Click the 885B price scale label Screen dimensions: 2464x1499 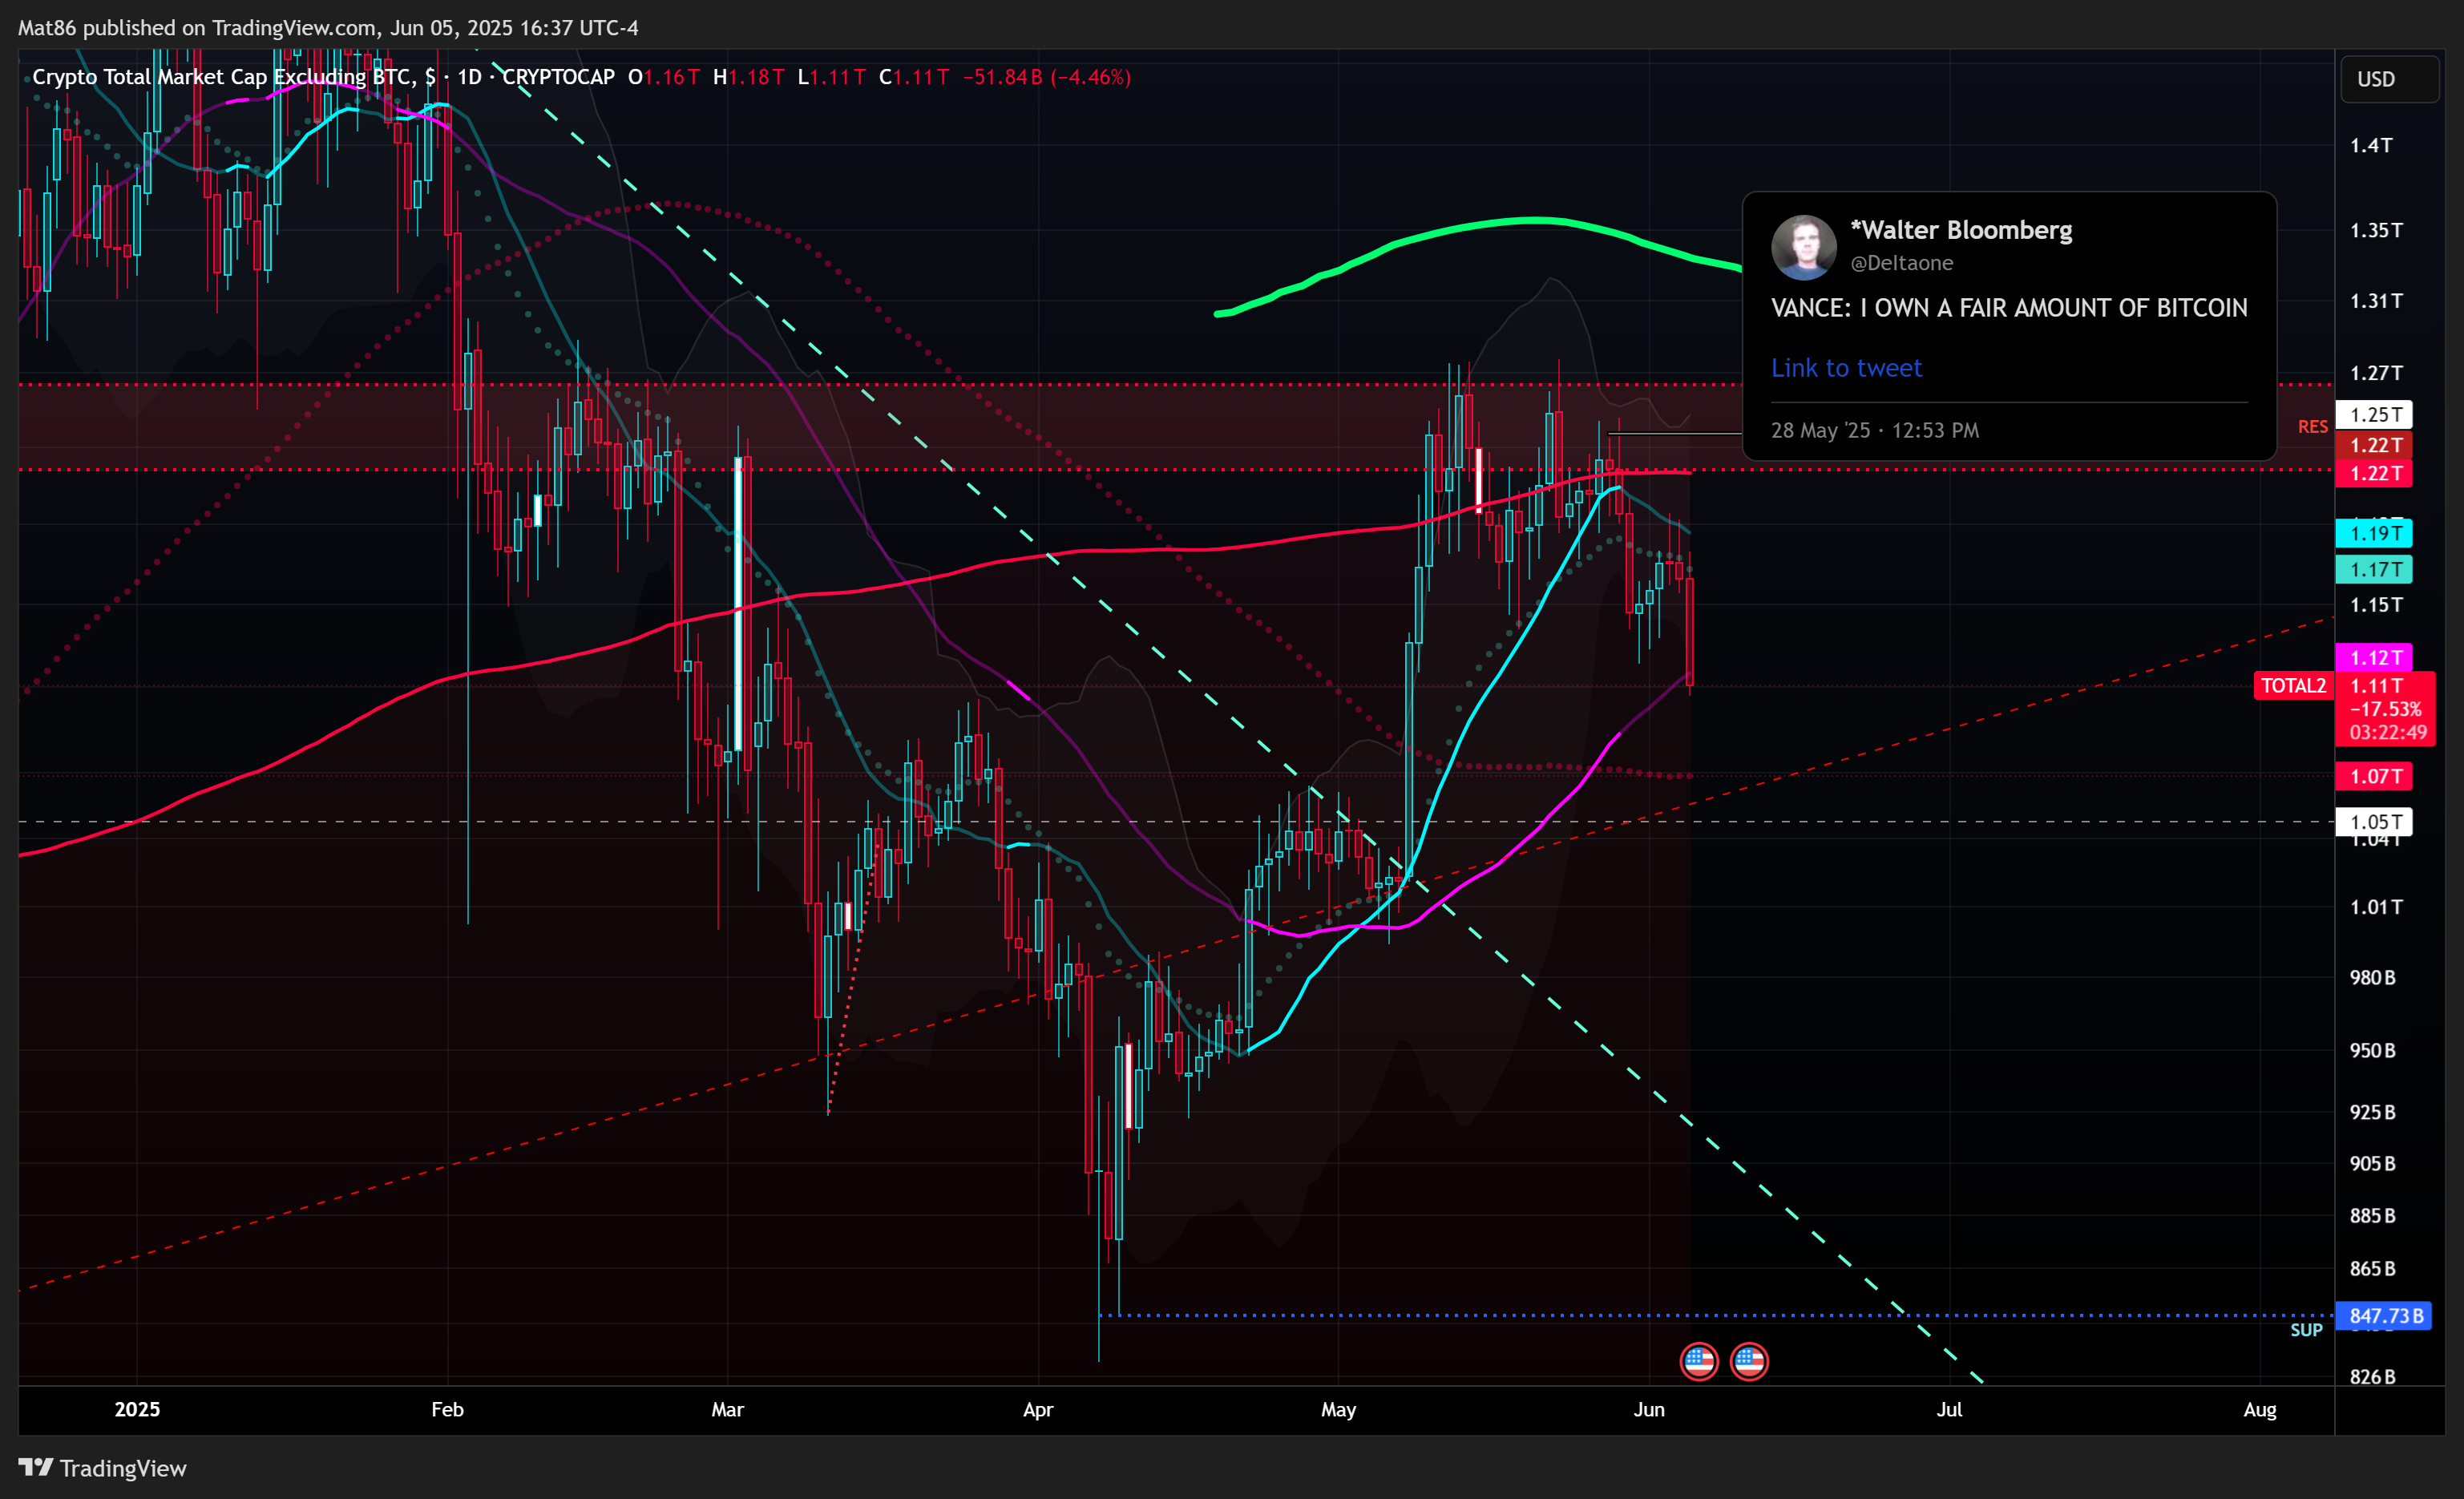[x=2372, y=1216]
